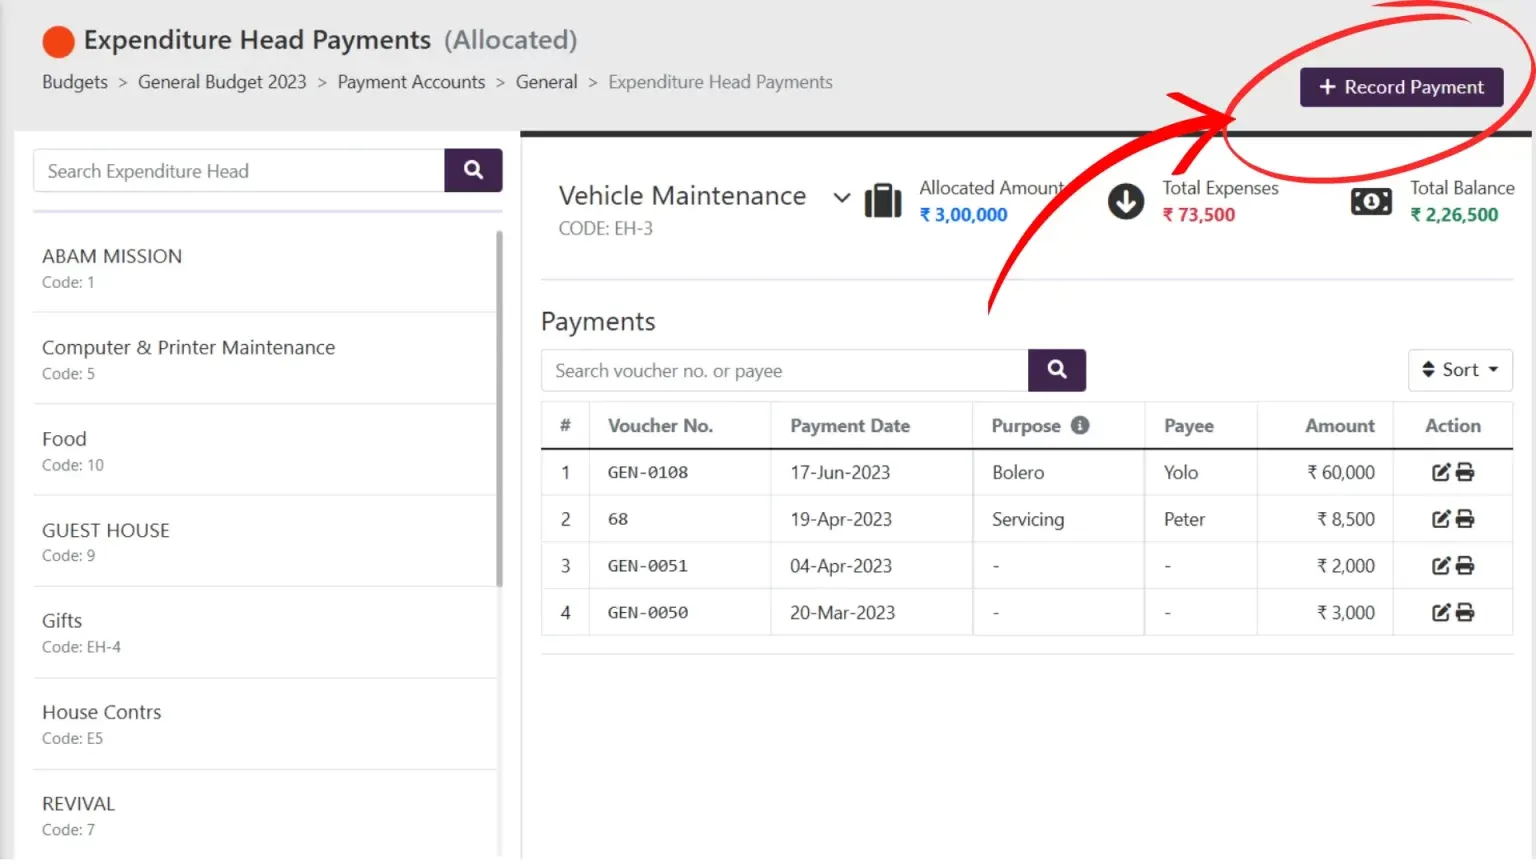
Task: Click the Amount column header
Action: [x=1340, y=426]
